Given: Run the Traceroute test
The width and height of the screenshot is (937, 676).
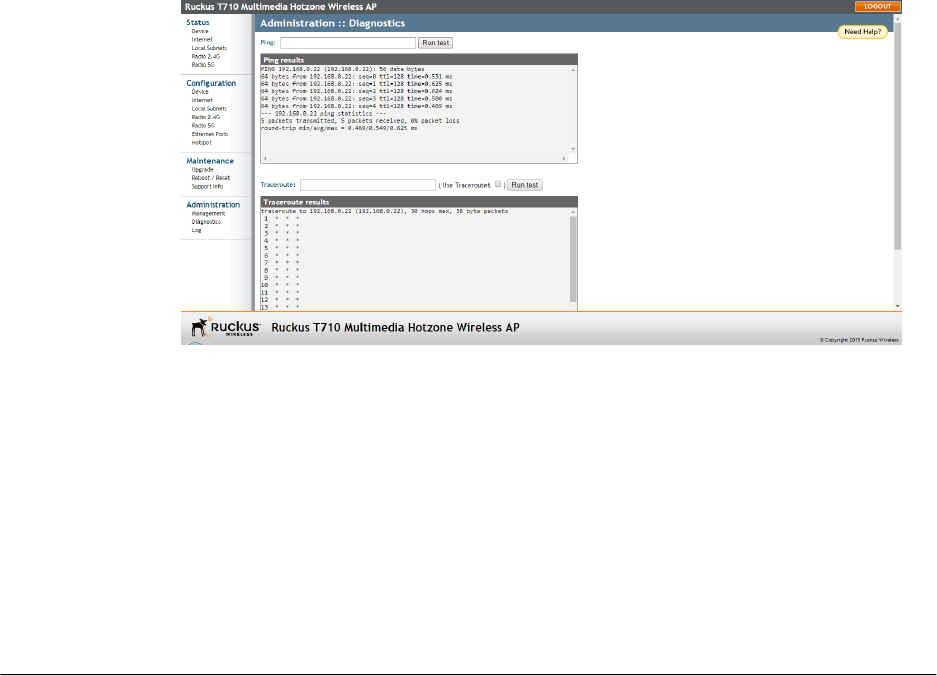Looking at the screenshot, I should click(525, 185).
